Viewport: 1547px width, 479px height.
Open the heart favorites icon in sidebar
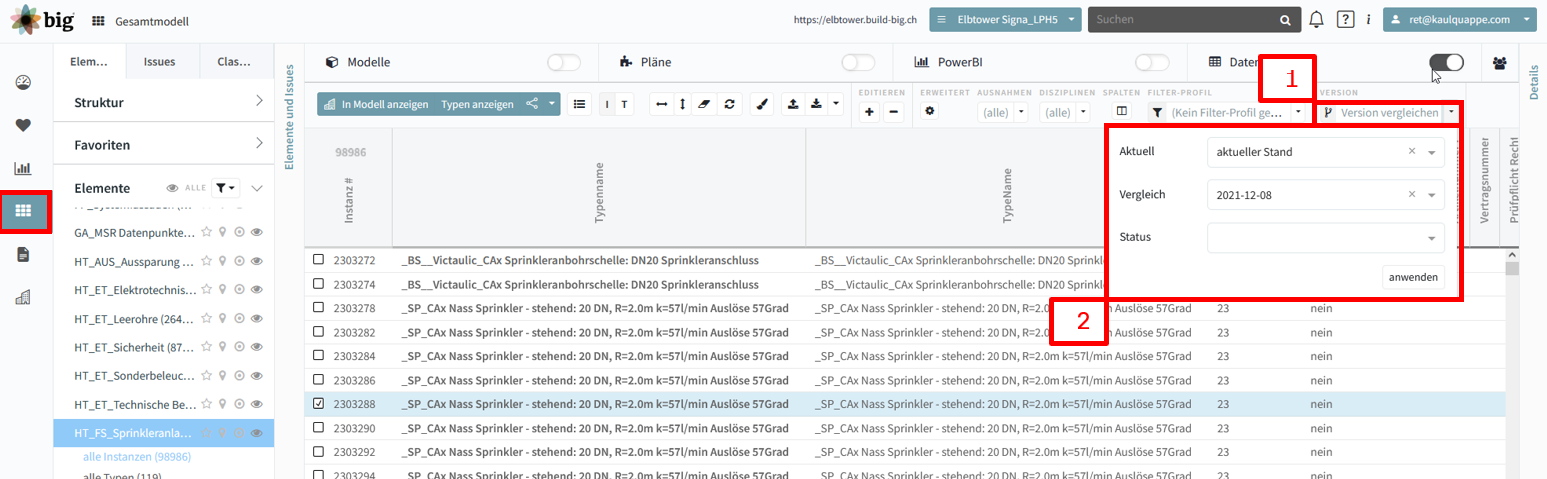tap(23, 125)
